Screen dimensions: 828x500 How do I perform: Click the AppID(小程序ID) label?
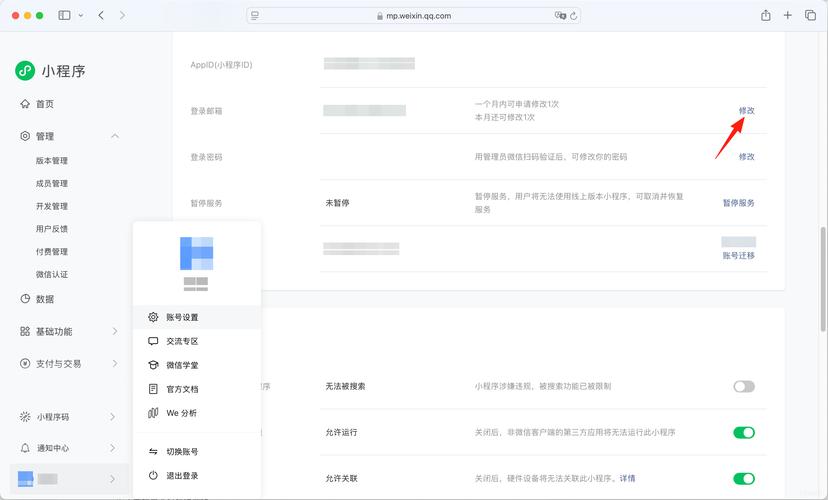pyautogui.click(x=221, y=65)
